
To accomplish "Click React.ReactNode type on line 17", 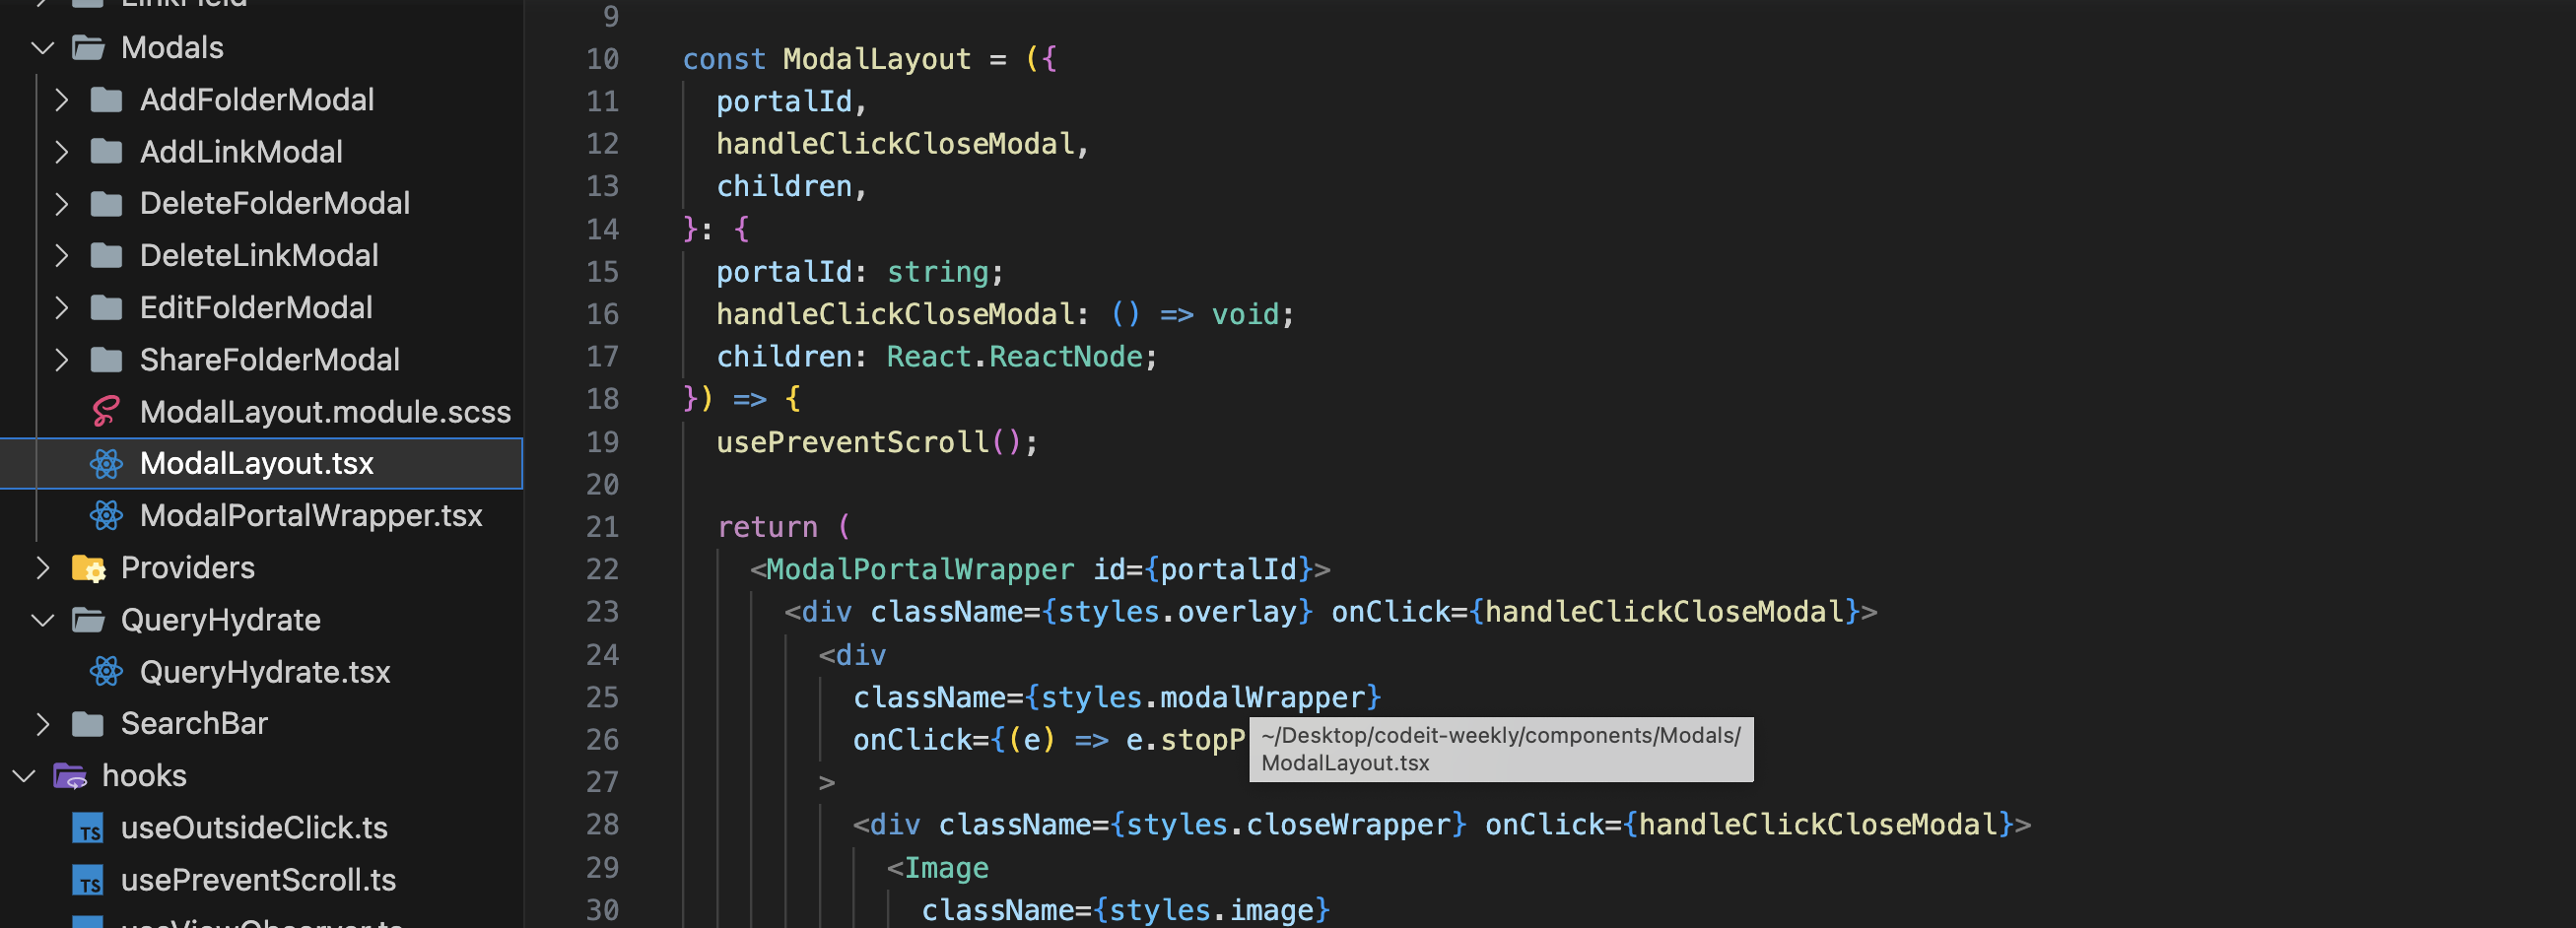I will (1014, 357).
